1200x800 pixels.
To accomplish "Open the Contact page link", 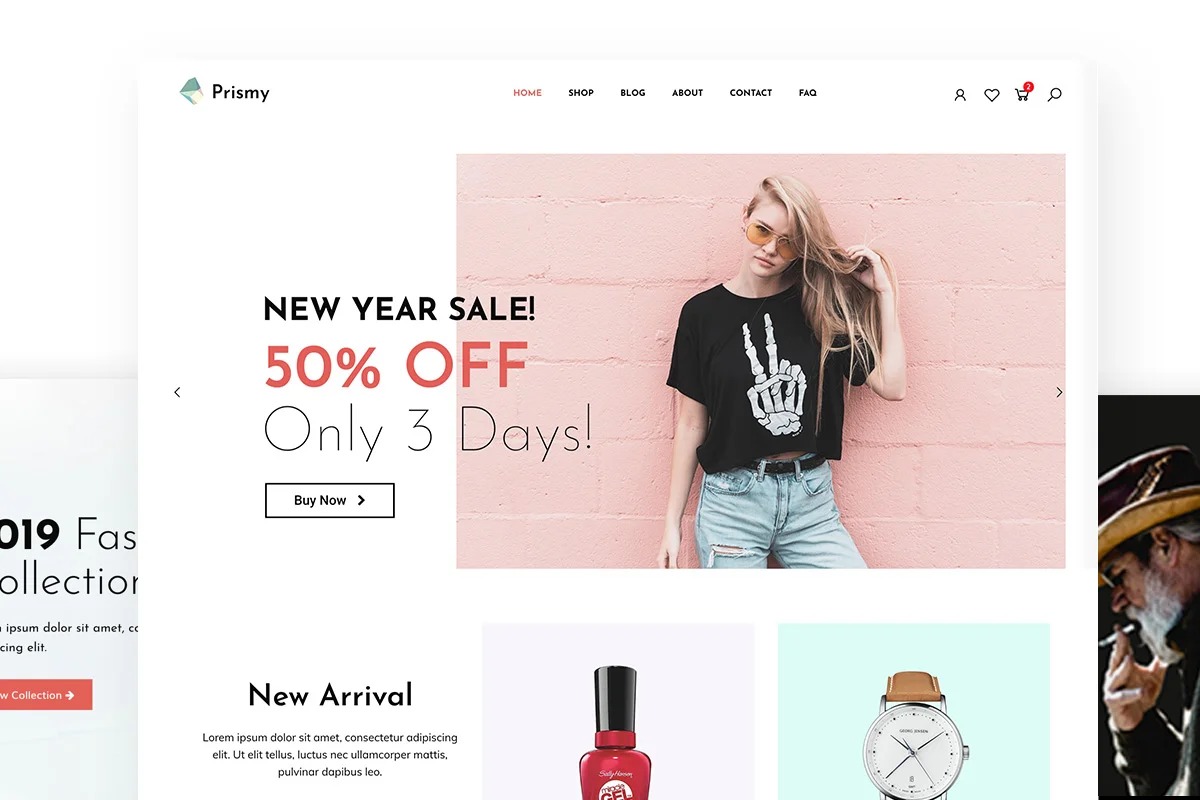I will click(x=751, y=93).
